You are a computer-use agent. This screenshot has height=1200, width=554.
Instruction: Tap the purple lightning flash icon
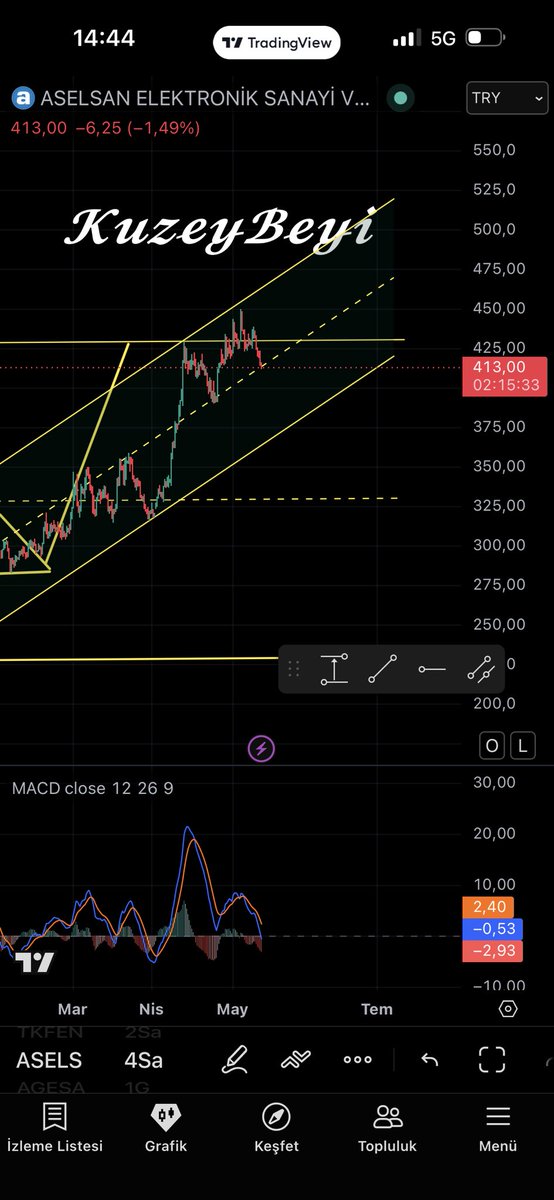click(x=261, y=748)
